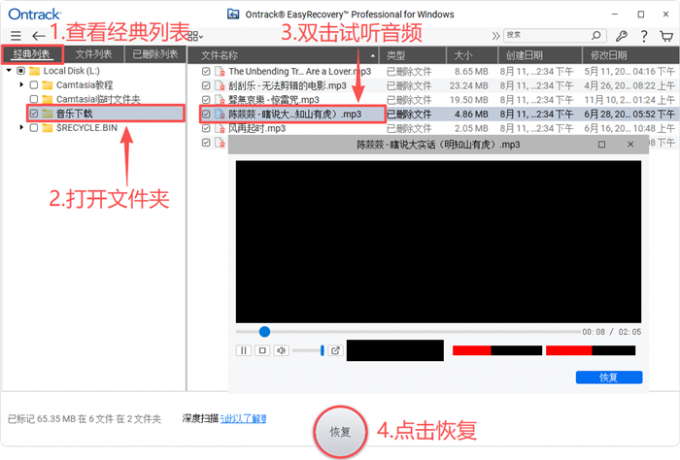Screen dimensions: 680x460
Task: Maximize the preview window
Action: click(x=602, y=144)
